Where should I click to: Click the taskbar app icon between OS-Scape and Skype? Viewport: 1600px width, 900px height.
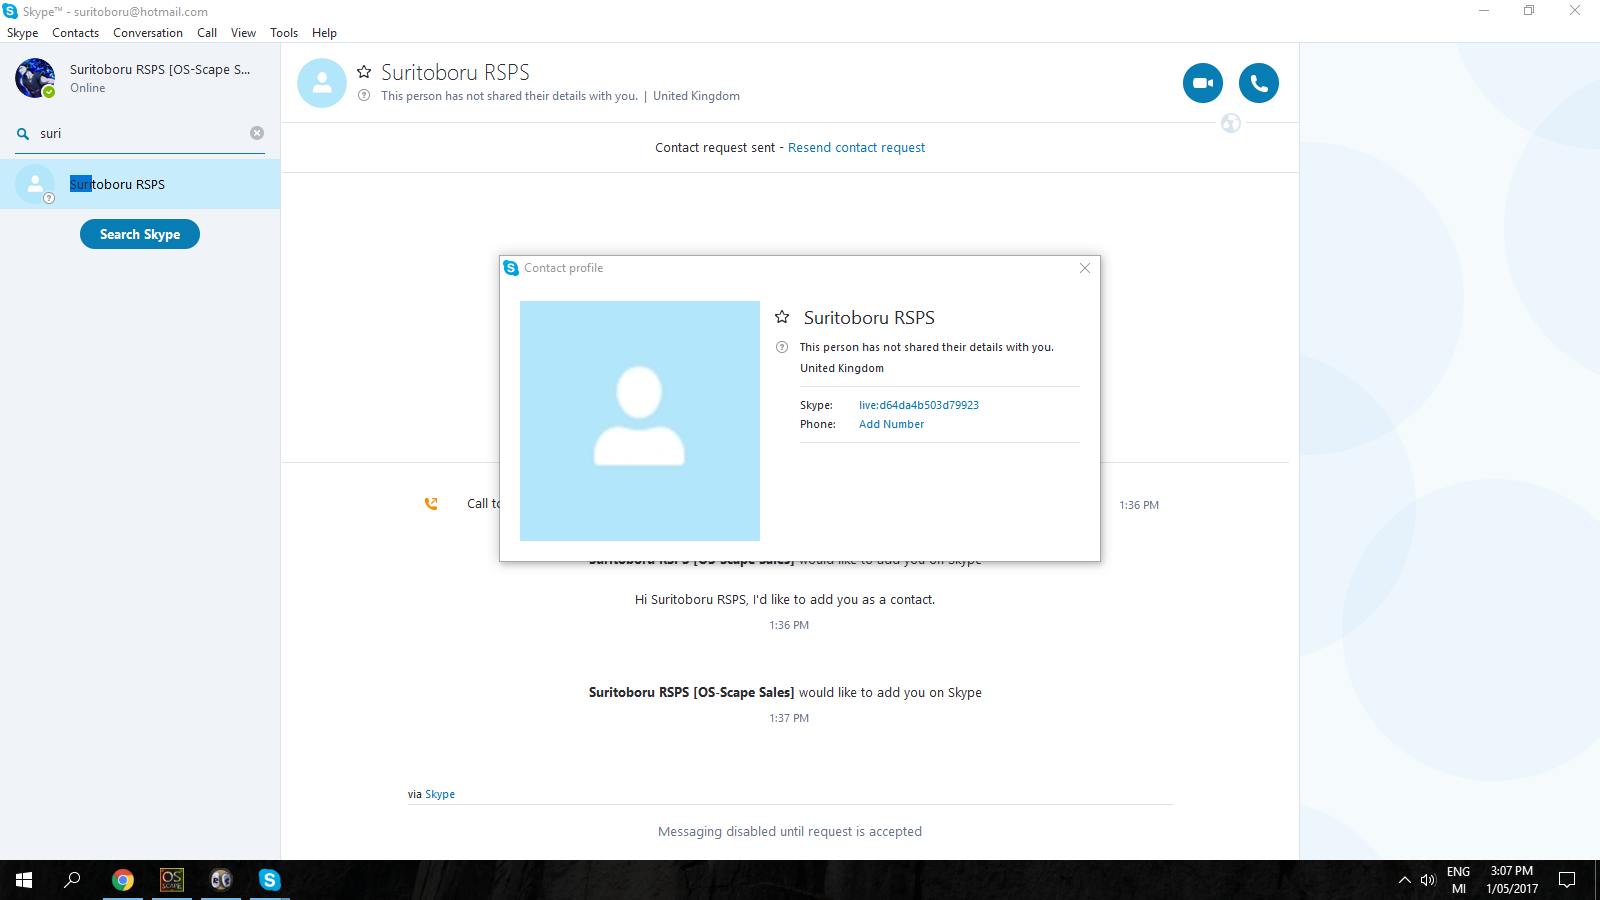tap(221, 880)
